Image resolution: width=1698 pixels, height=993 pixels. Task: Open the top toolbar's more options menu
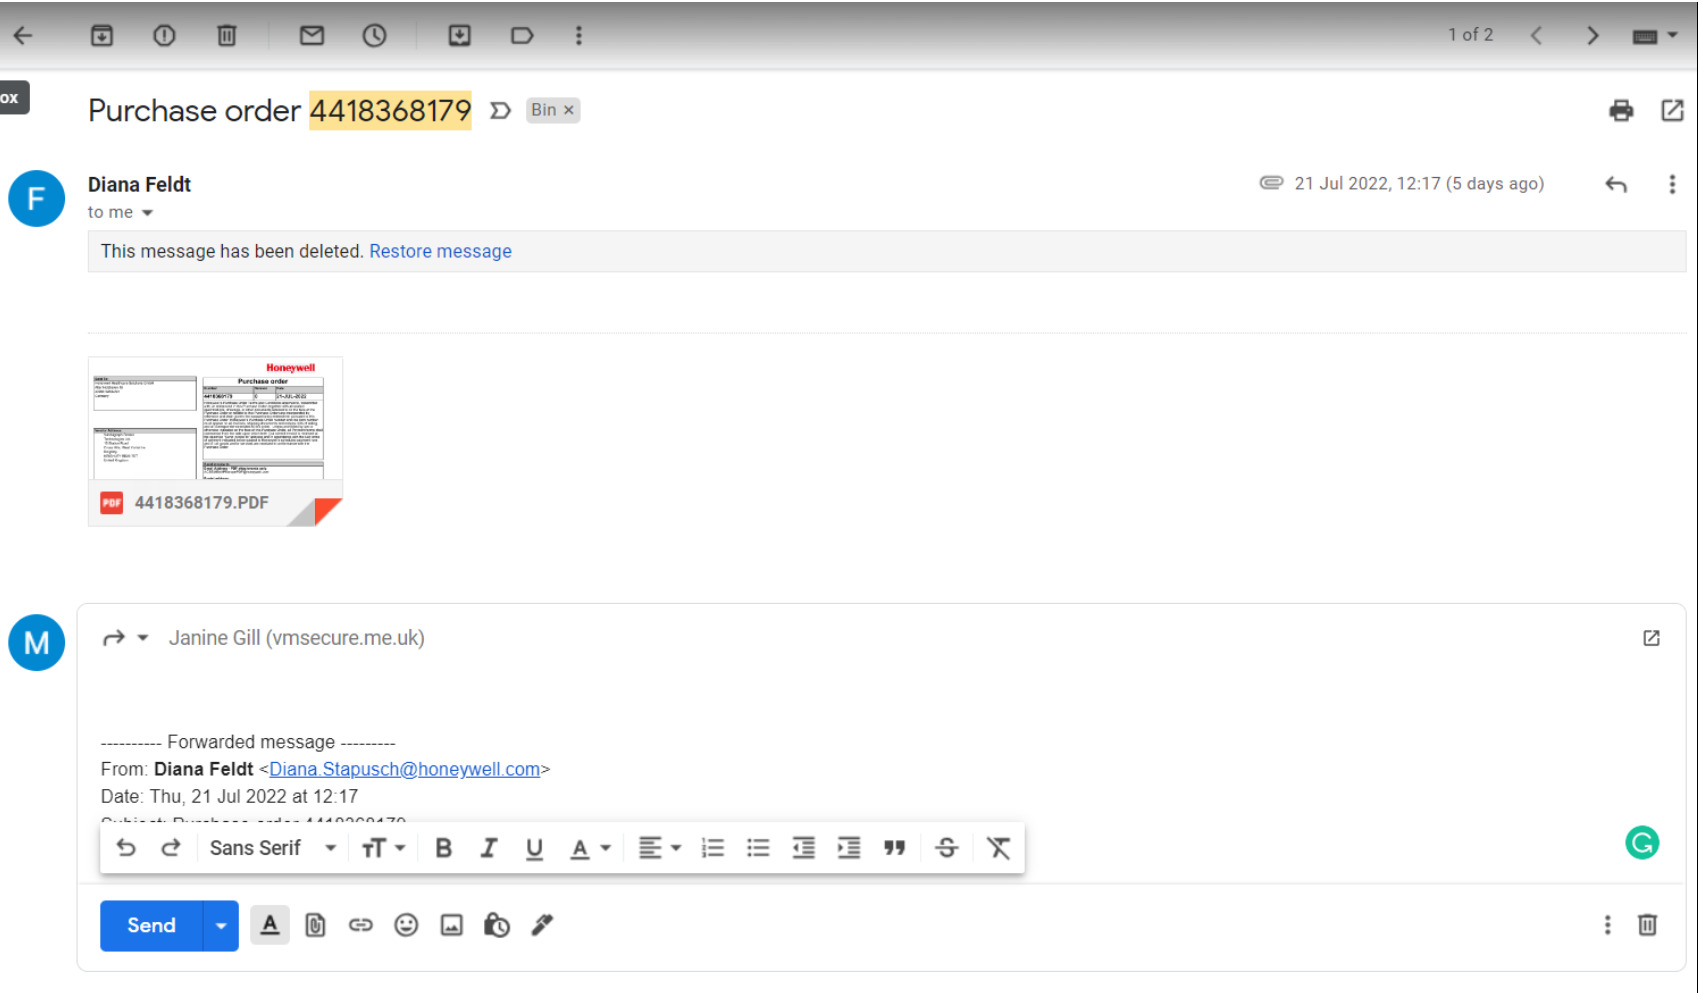tap(578, 36)
